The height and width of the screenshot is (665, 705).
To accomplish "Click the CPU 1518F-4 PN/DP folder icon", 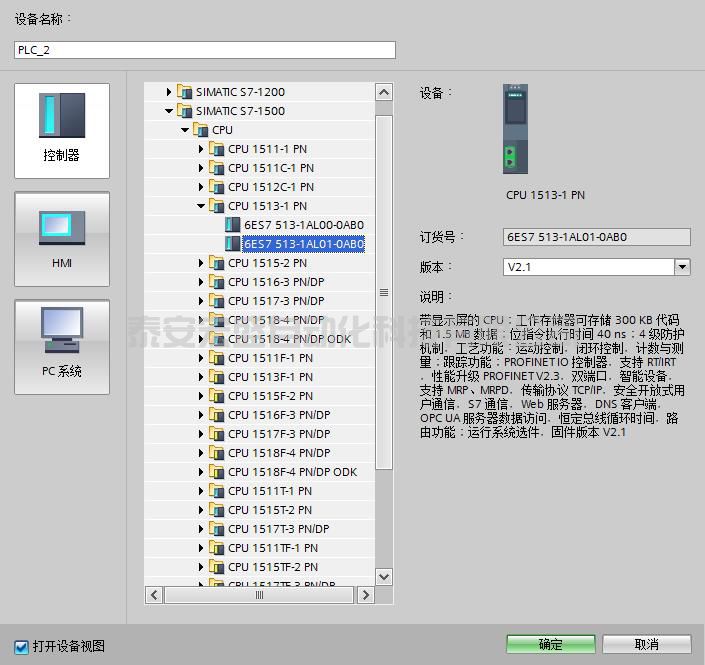I will tap(216, 453).
